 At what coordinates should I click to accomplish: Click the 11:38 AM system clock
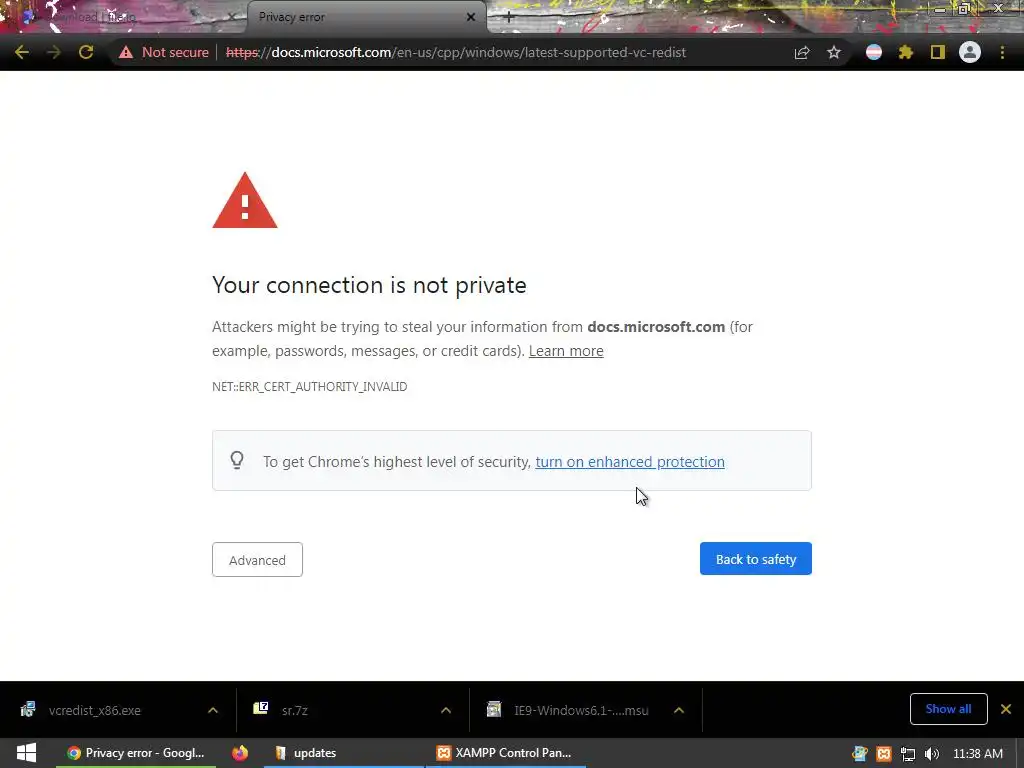click(978, 754)
